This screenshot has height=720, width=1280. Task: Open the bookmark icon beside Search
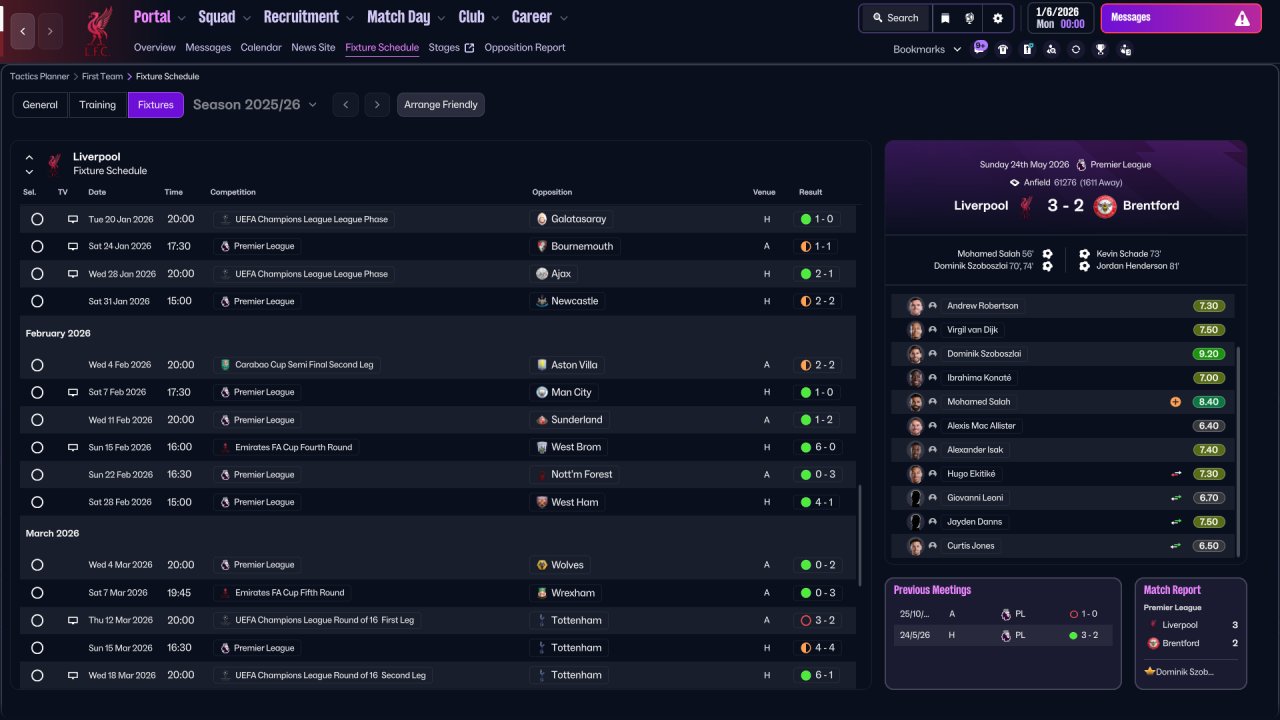(x=945, y=18)
